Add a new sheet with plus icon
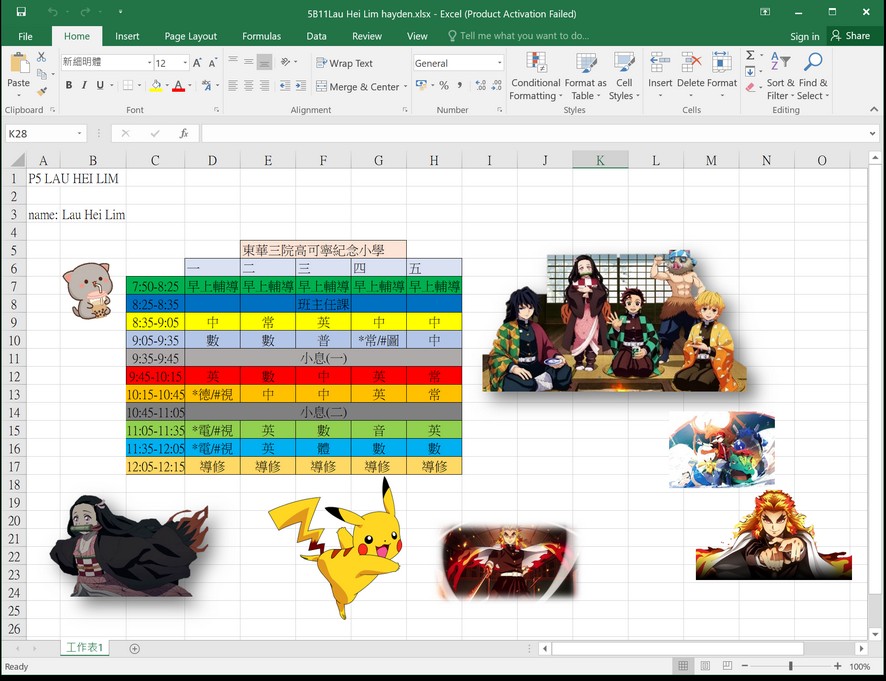This screenshot has height=681, width=886. point(134,649)
